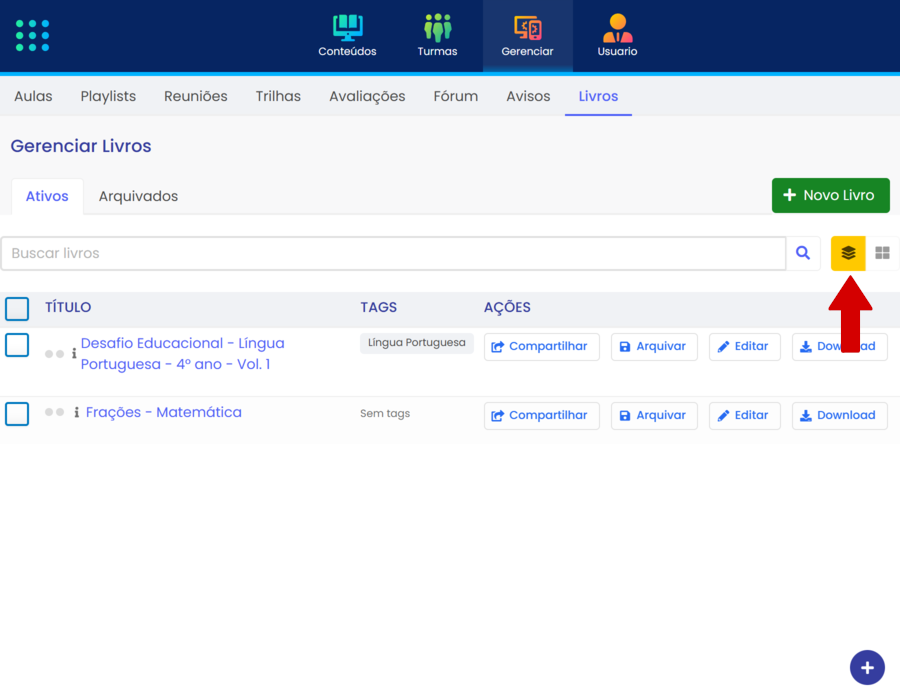Open the Turmas section icon
The width and height of the screenshot is (900, 700).
click(x=437, y=28)
